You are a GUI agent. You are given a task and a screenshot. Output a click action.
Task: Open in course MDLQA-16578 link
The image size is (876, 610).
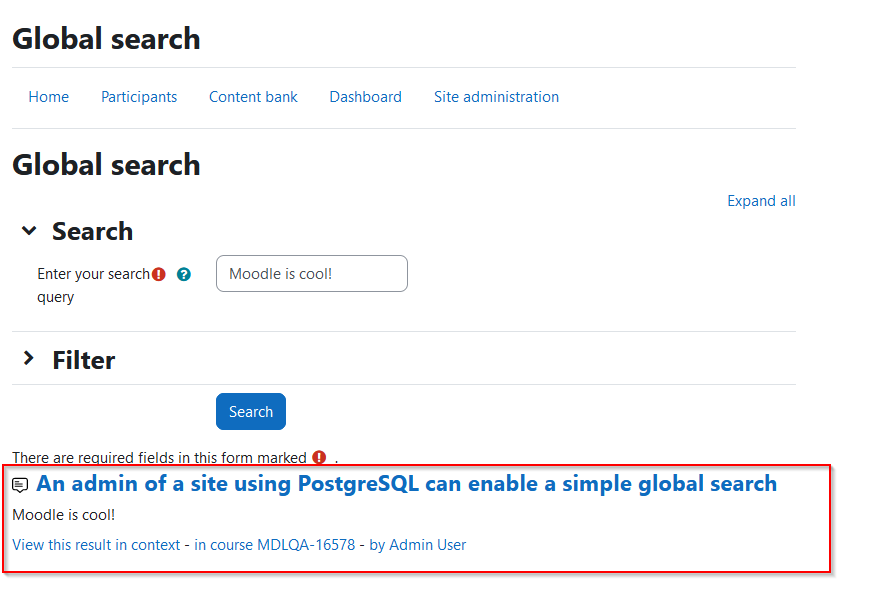274,545
